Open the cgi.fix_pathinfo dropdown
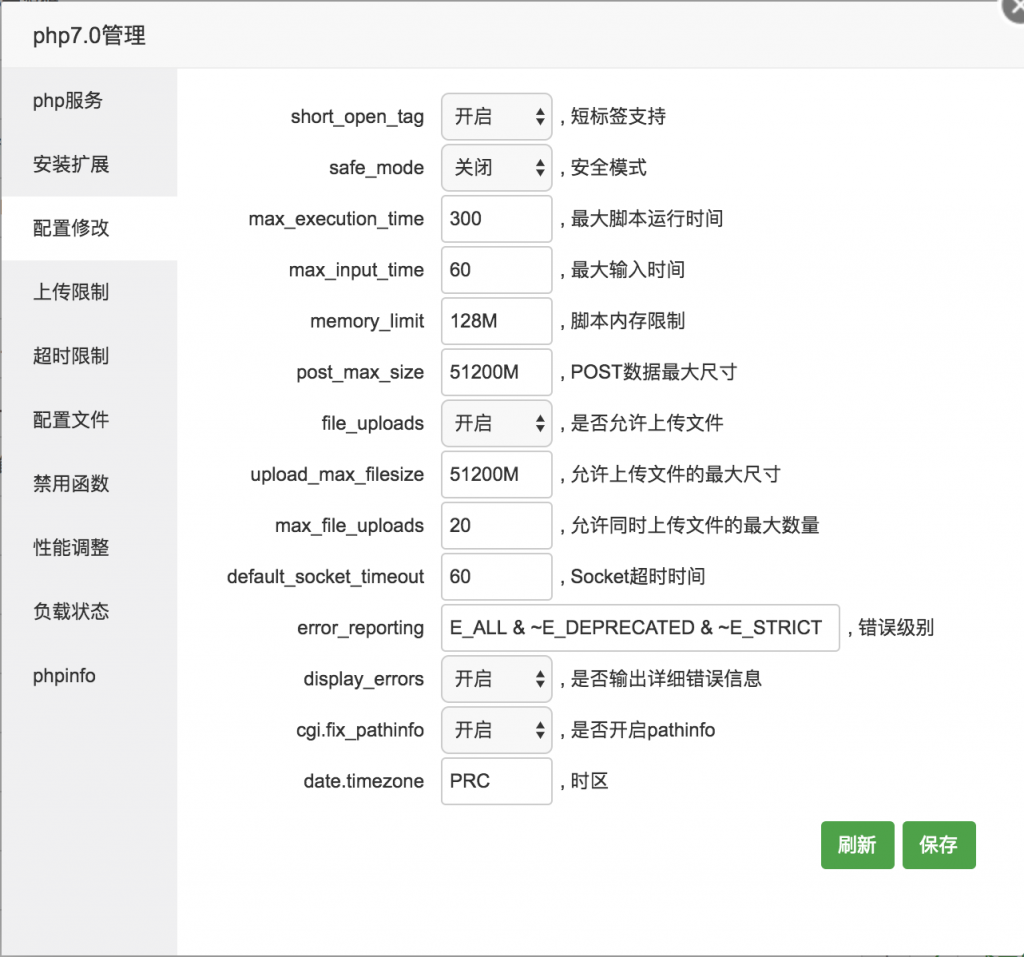Viewport: 1024px width, 957px height. [x=496, y=730]
